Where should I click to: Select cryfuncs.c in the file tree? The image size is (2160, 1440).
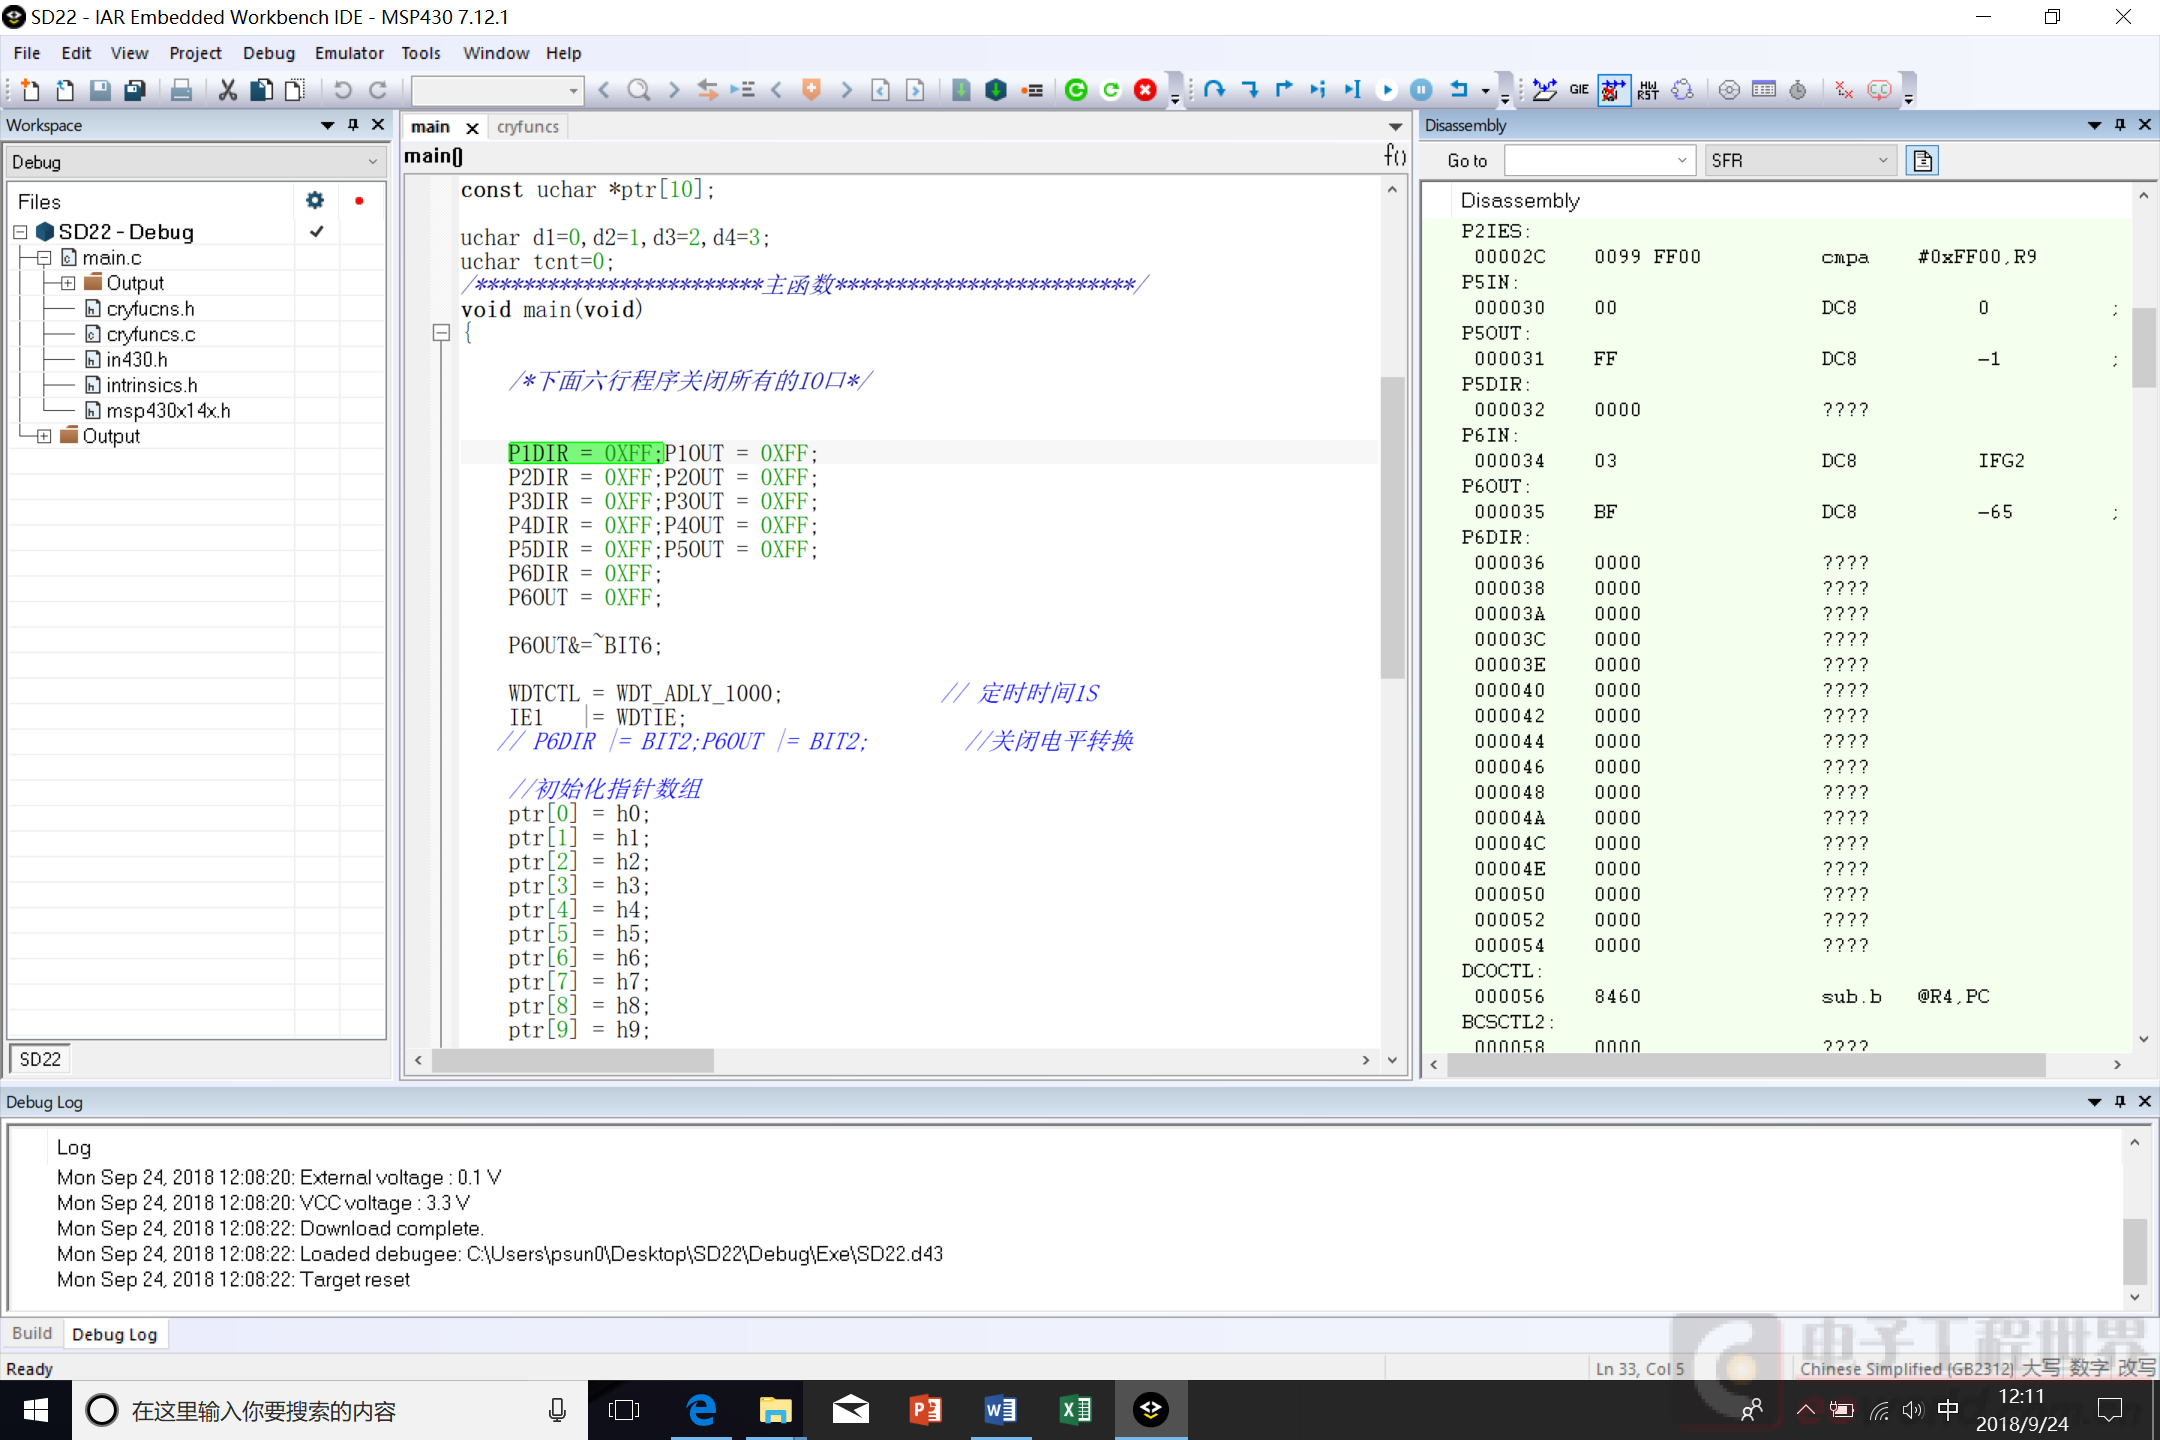click(x=150, y=334)
